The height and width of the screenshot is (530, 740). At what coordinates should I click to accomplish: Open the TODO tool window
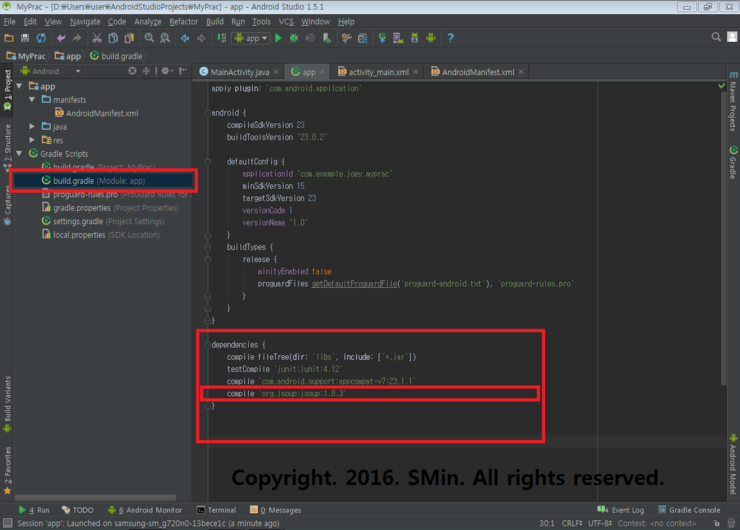click(78, 510)
